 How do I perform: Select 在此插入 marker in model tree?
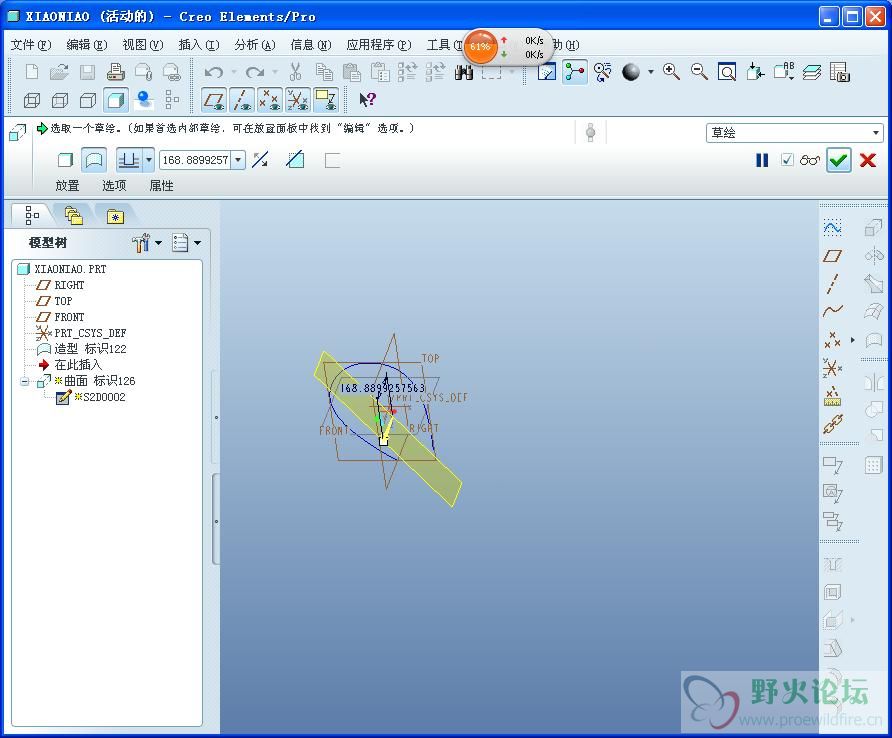[71, 364]
